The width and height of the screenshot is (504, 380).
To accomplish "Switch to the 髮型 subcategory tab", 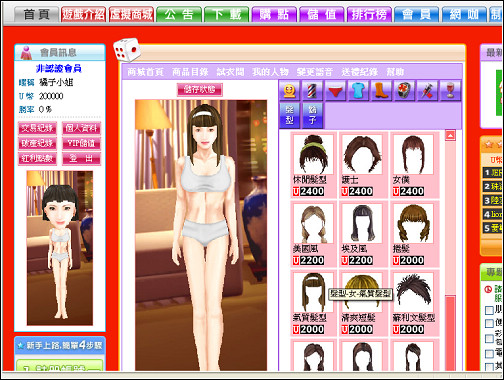I will [289, 115].
